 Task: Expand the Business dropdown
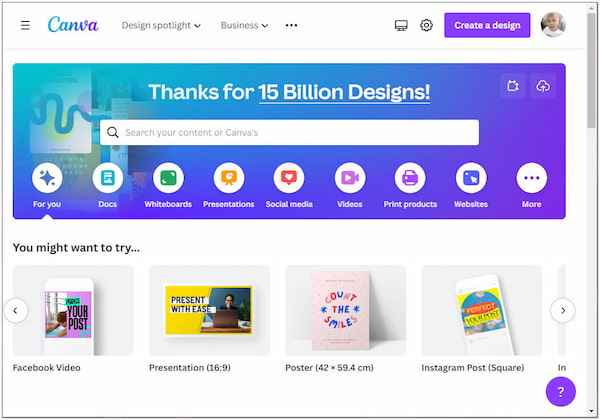(x=244, y=25)
